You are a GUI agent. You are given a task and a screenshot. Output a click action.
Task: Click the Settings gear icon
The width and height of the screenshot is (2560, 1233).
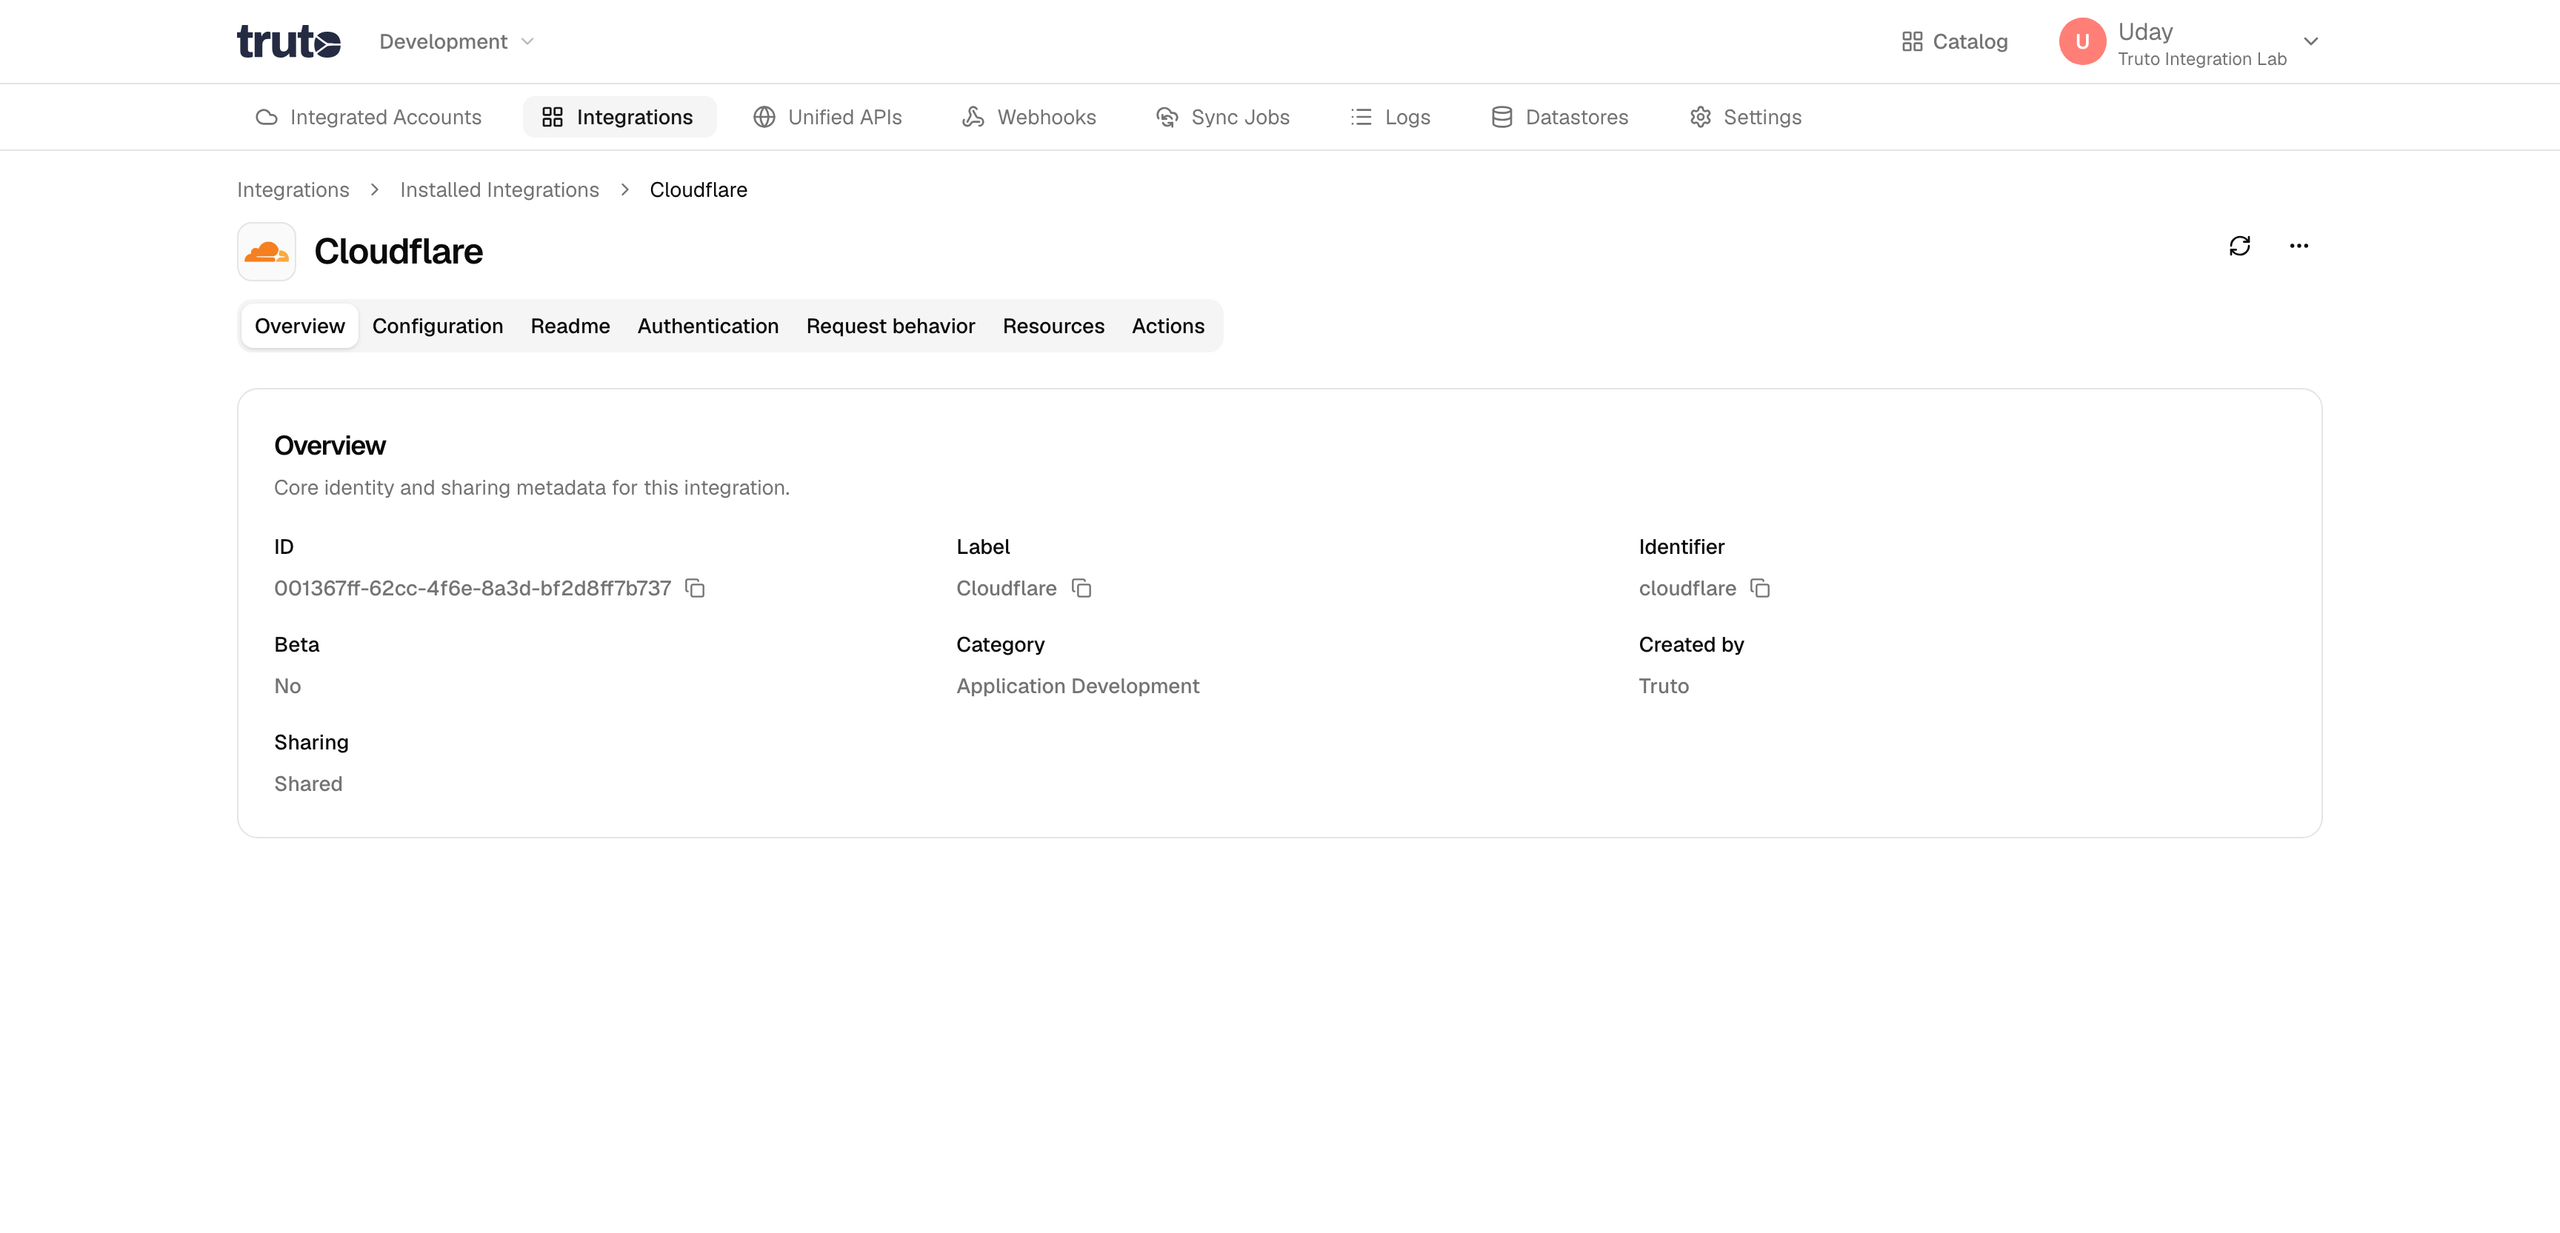coord(1700,117)
